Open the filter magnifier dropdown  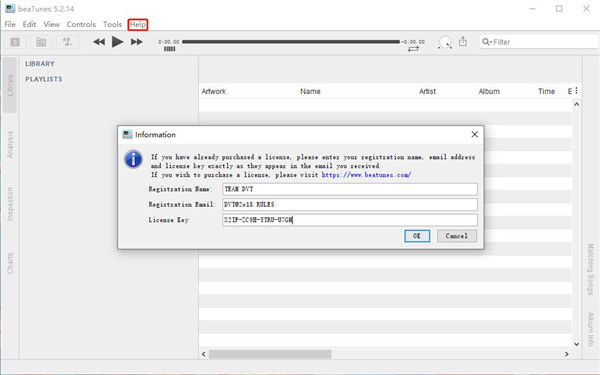pos(487,42)
